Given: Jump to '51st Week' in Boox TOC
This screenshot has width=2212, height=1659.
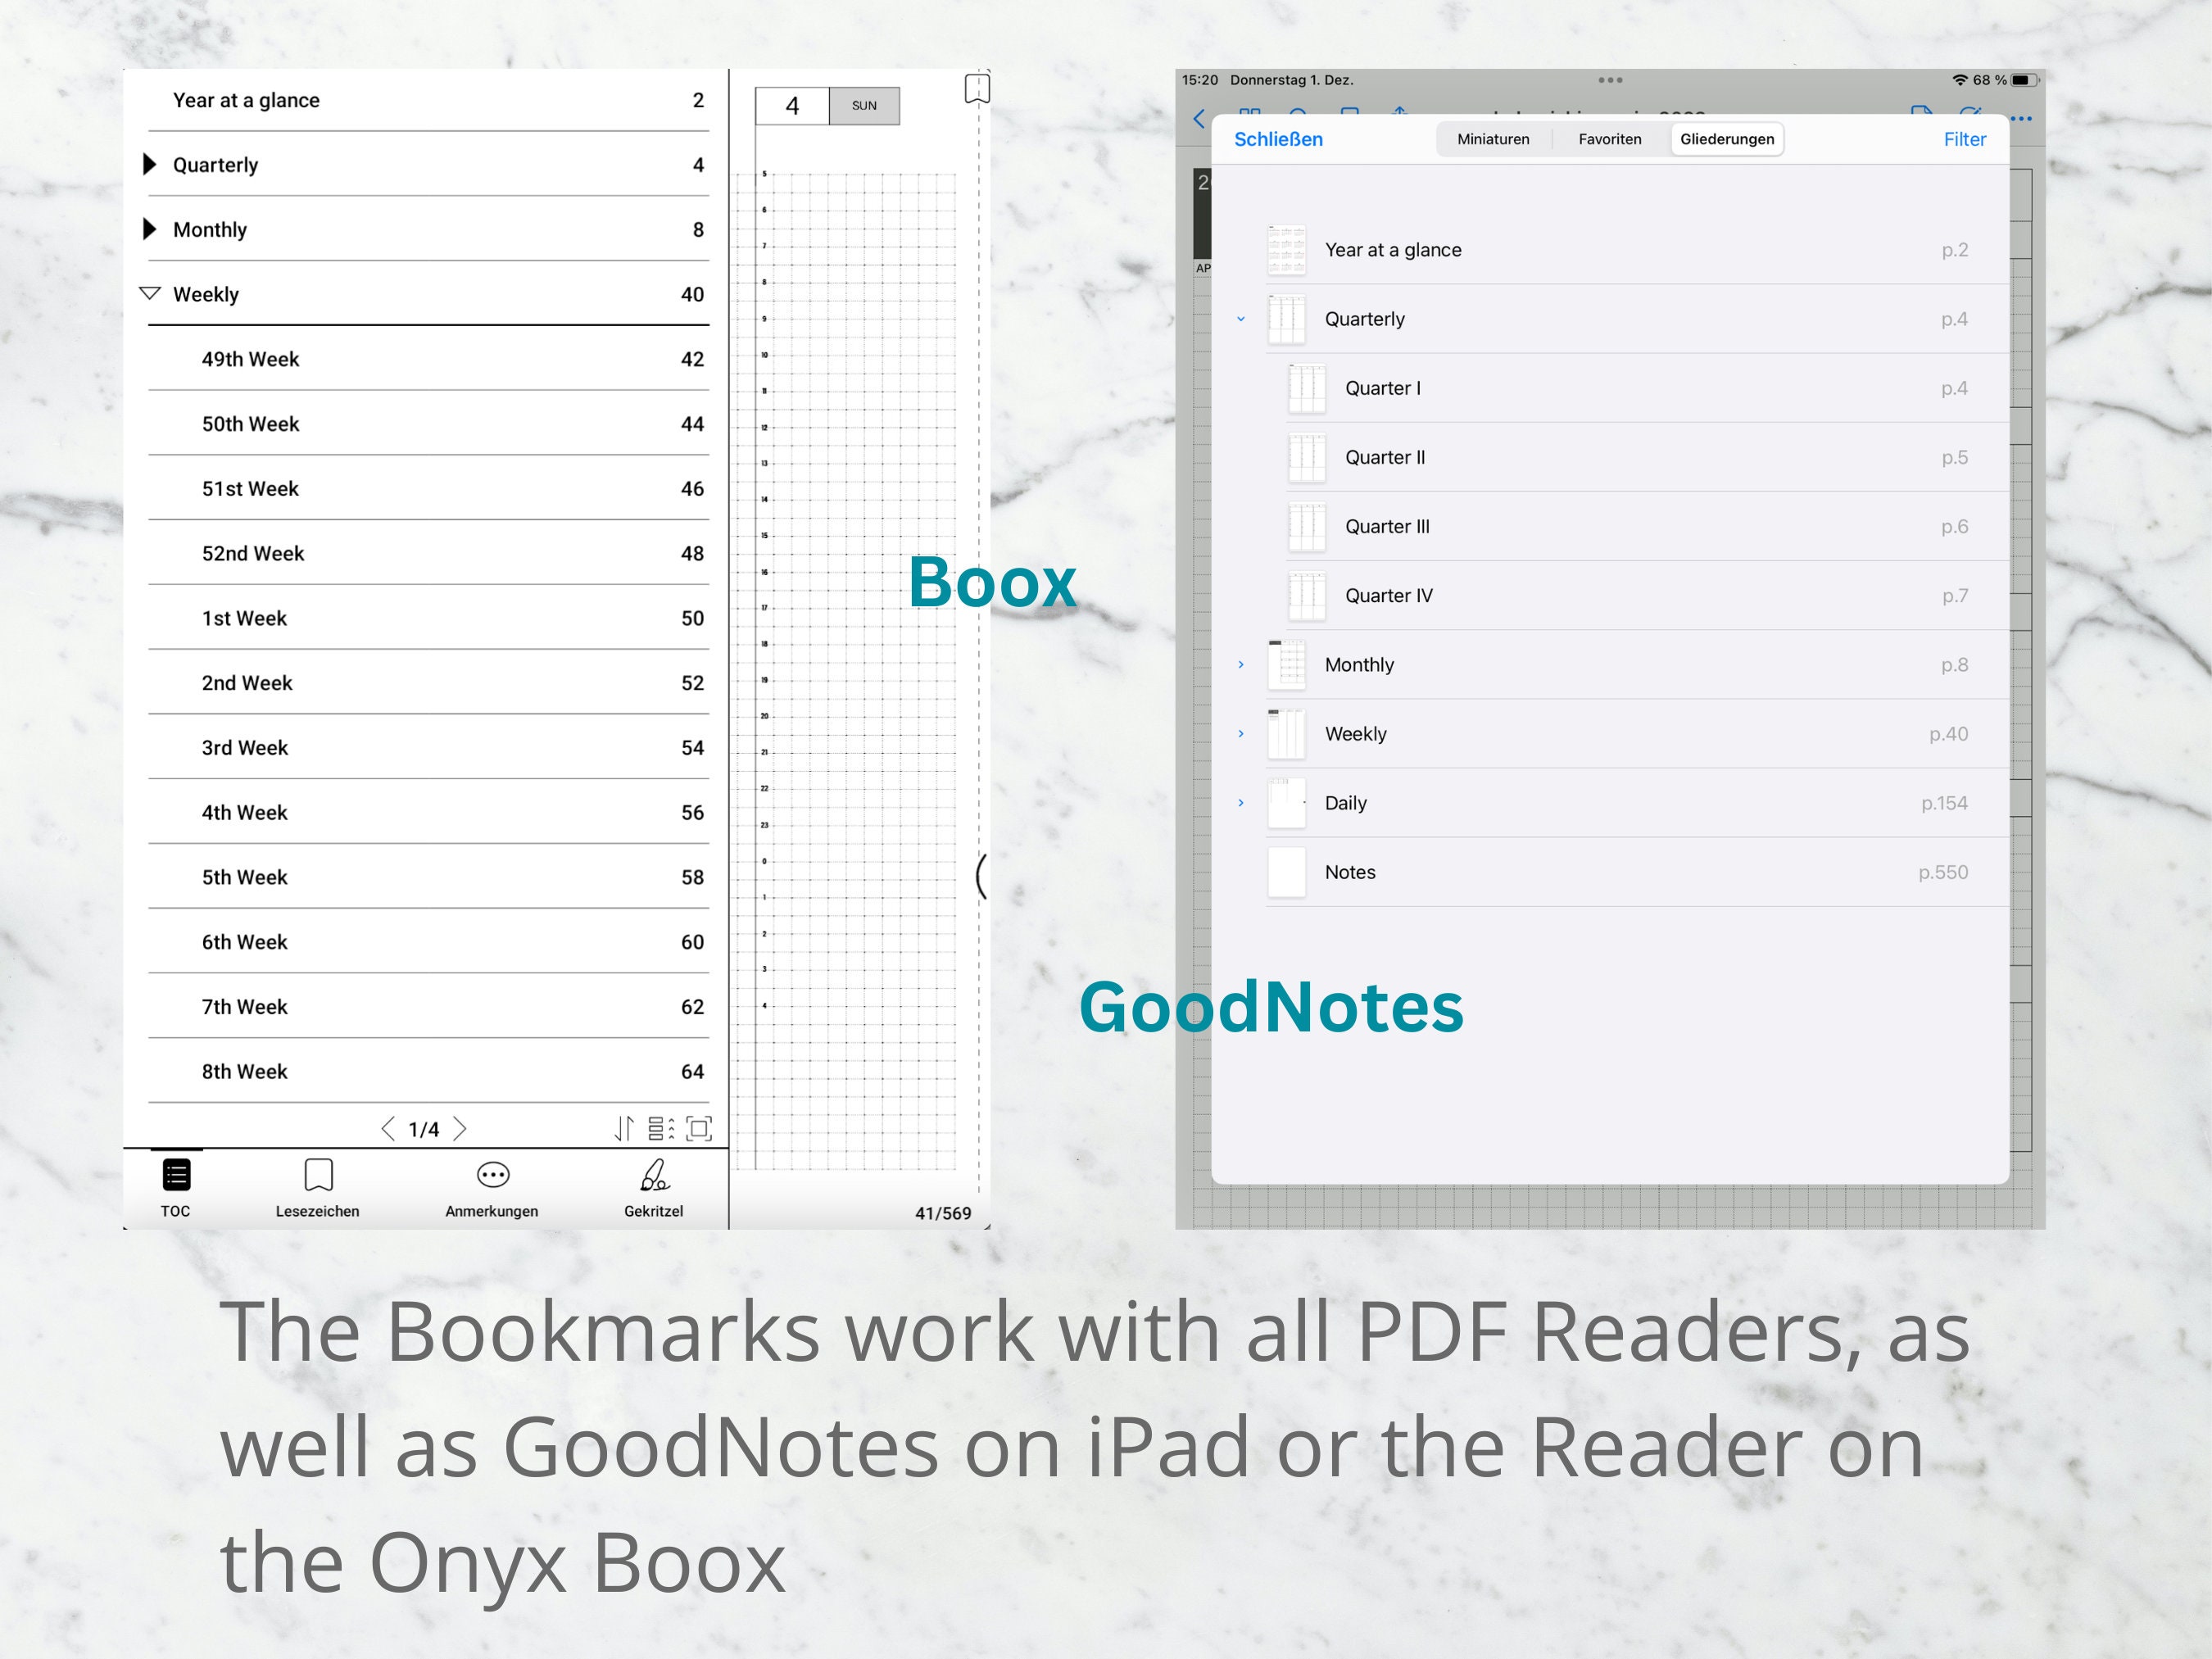Looking at the screenshot, I should pos(428,489).
